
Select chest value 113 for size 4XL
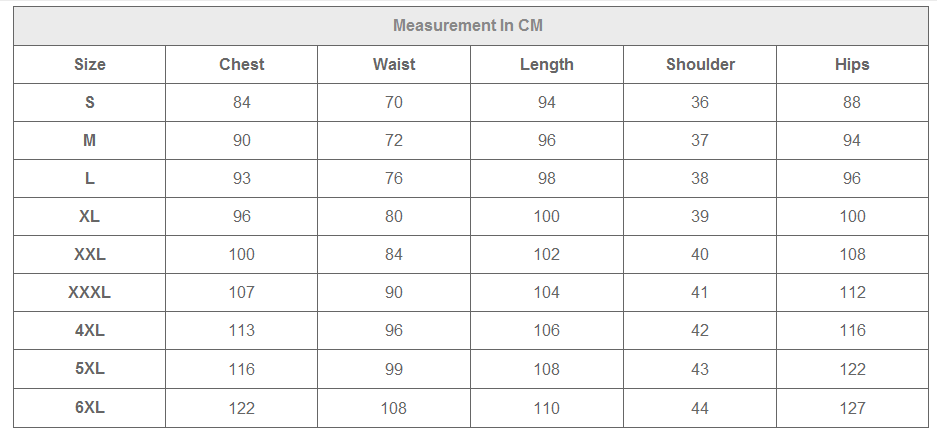pyautogui.click(x=241, y=330)
